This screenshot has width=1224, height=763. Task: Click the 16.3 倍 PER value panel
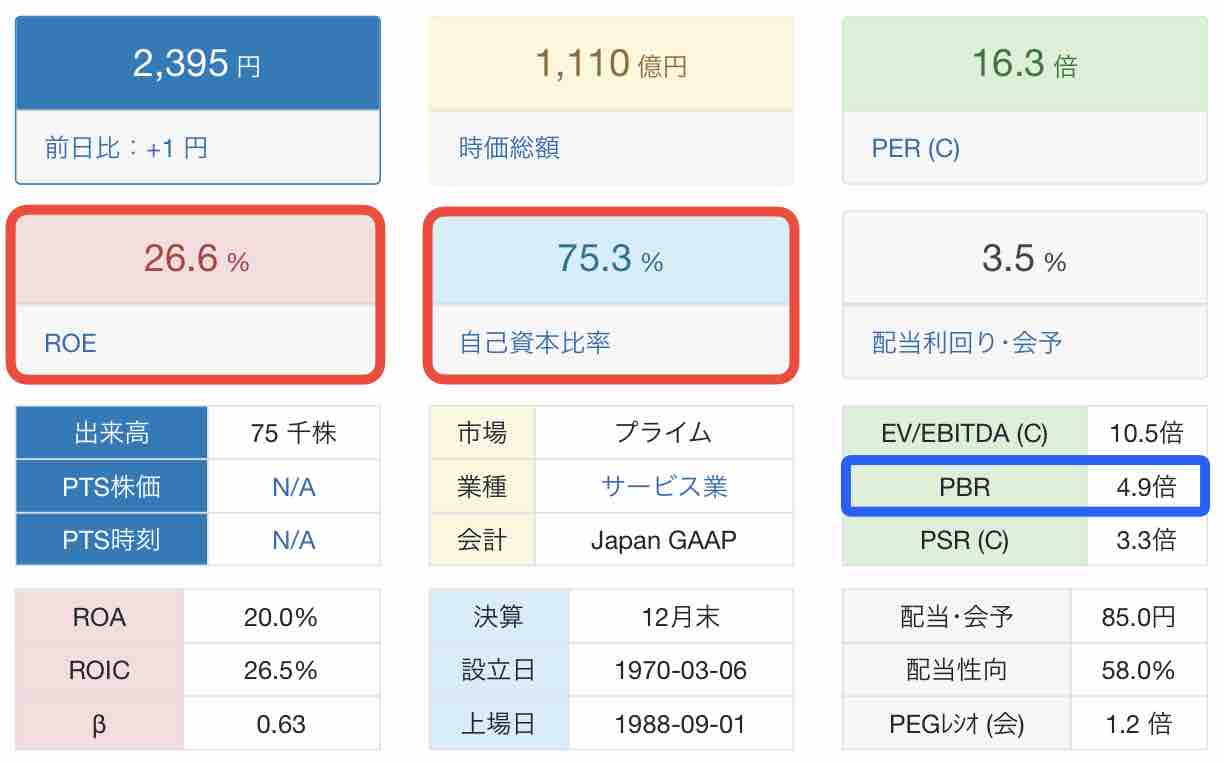pyautogui.click(x=1025, y=64)
